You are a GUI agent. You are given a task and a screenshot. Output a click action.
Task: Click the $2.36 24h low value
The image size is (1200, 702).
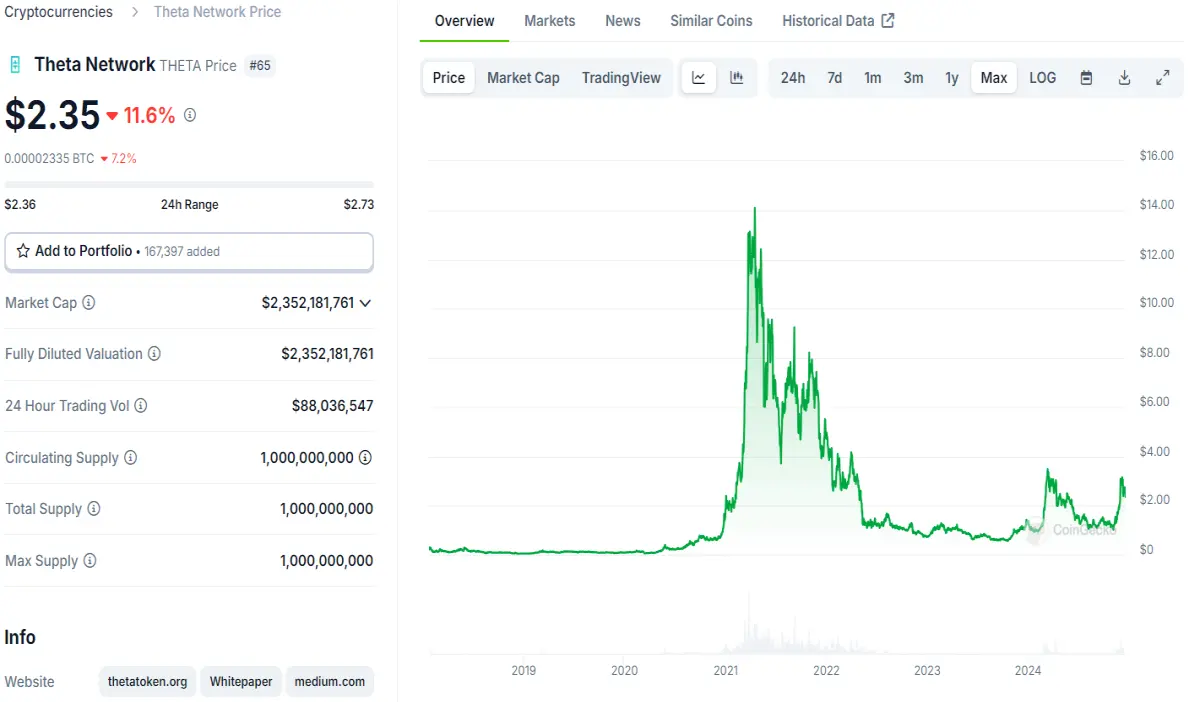tap(20, 204)
